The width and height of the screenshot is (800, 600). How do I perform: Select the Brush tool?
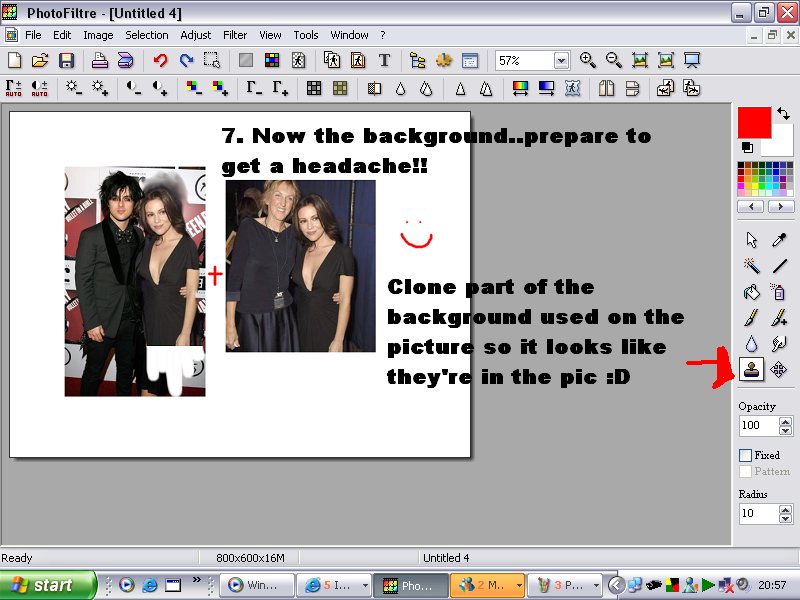[x=752, y=318]
